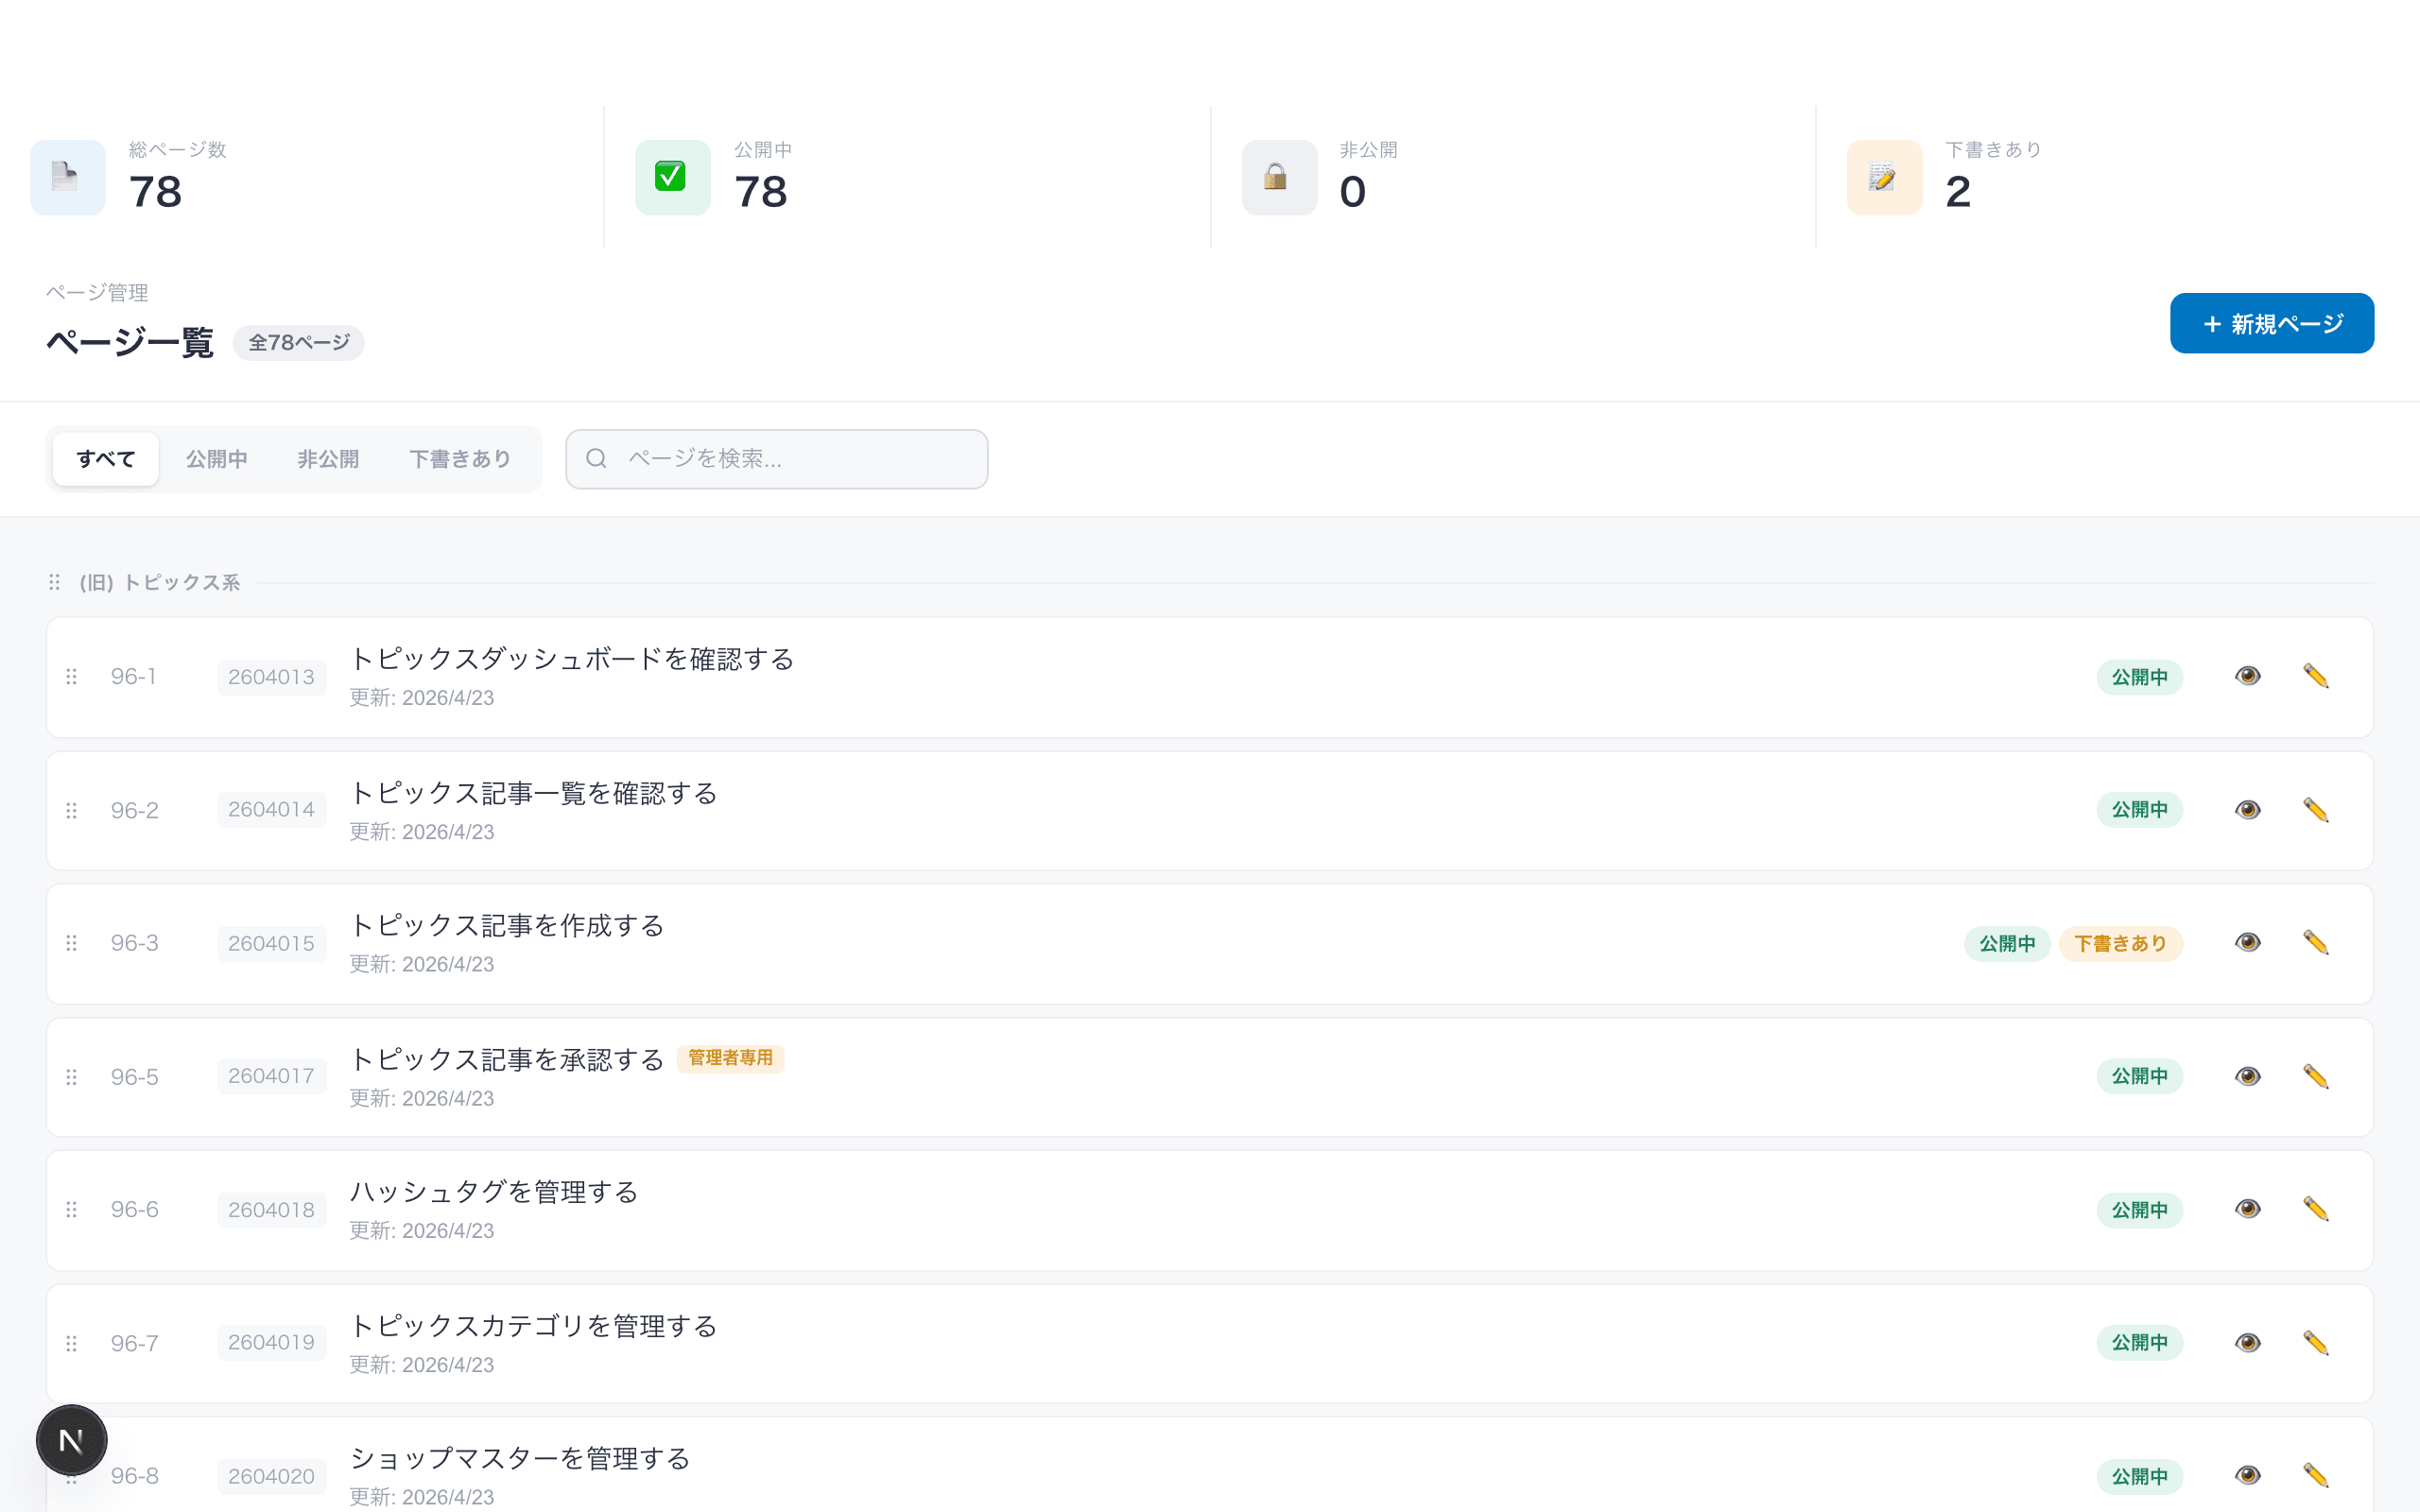Open トピックスカテゴリを管理する page
The image size is (2420, 1512).
click(533, 1326)
